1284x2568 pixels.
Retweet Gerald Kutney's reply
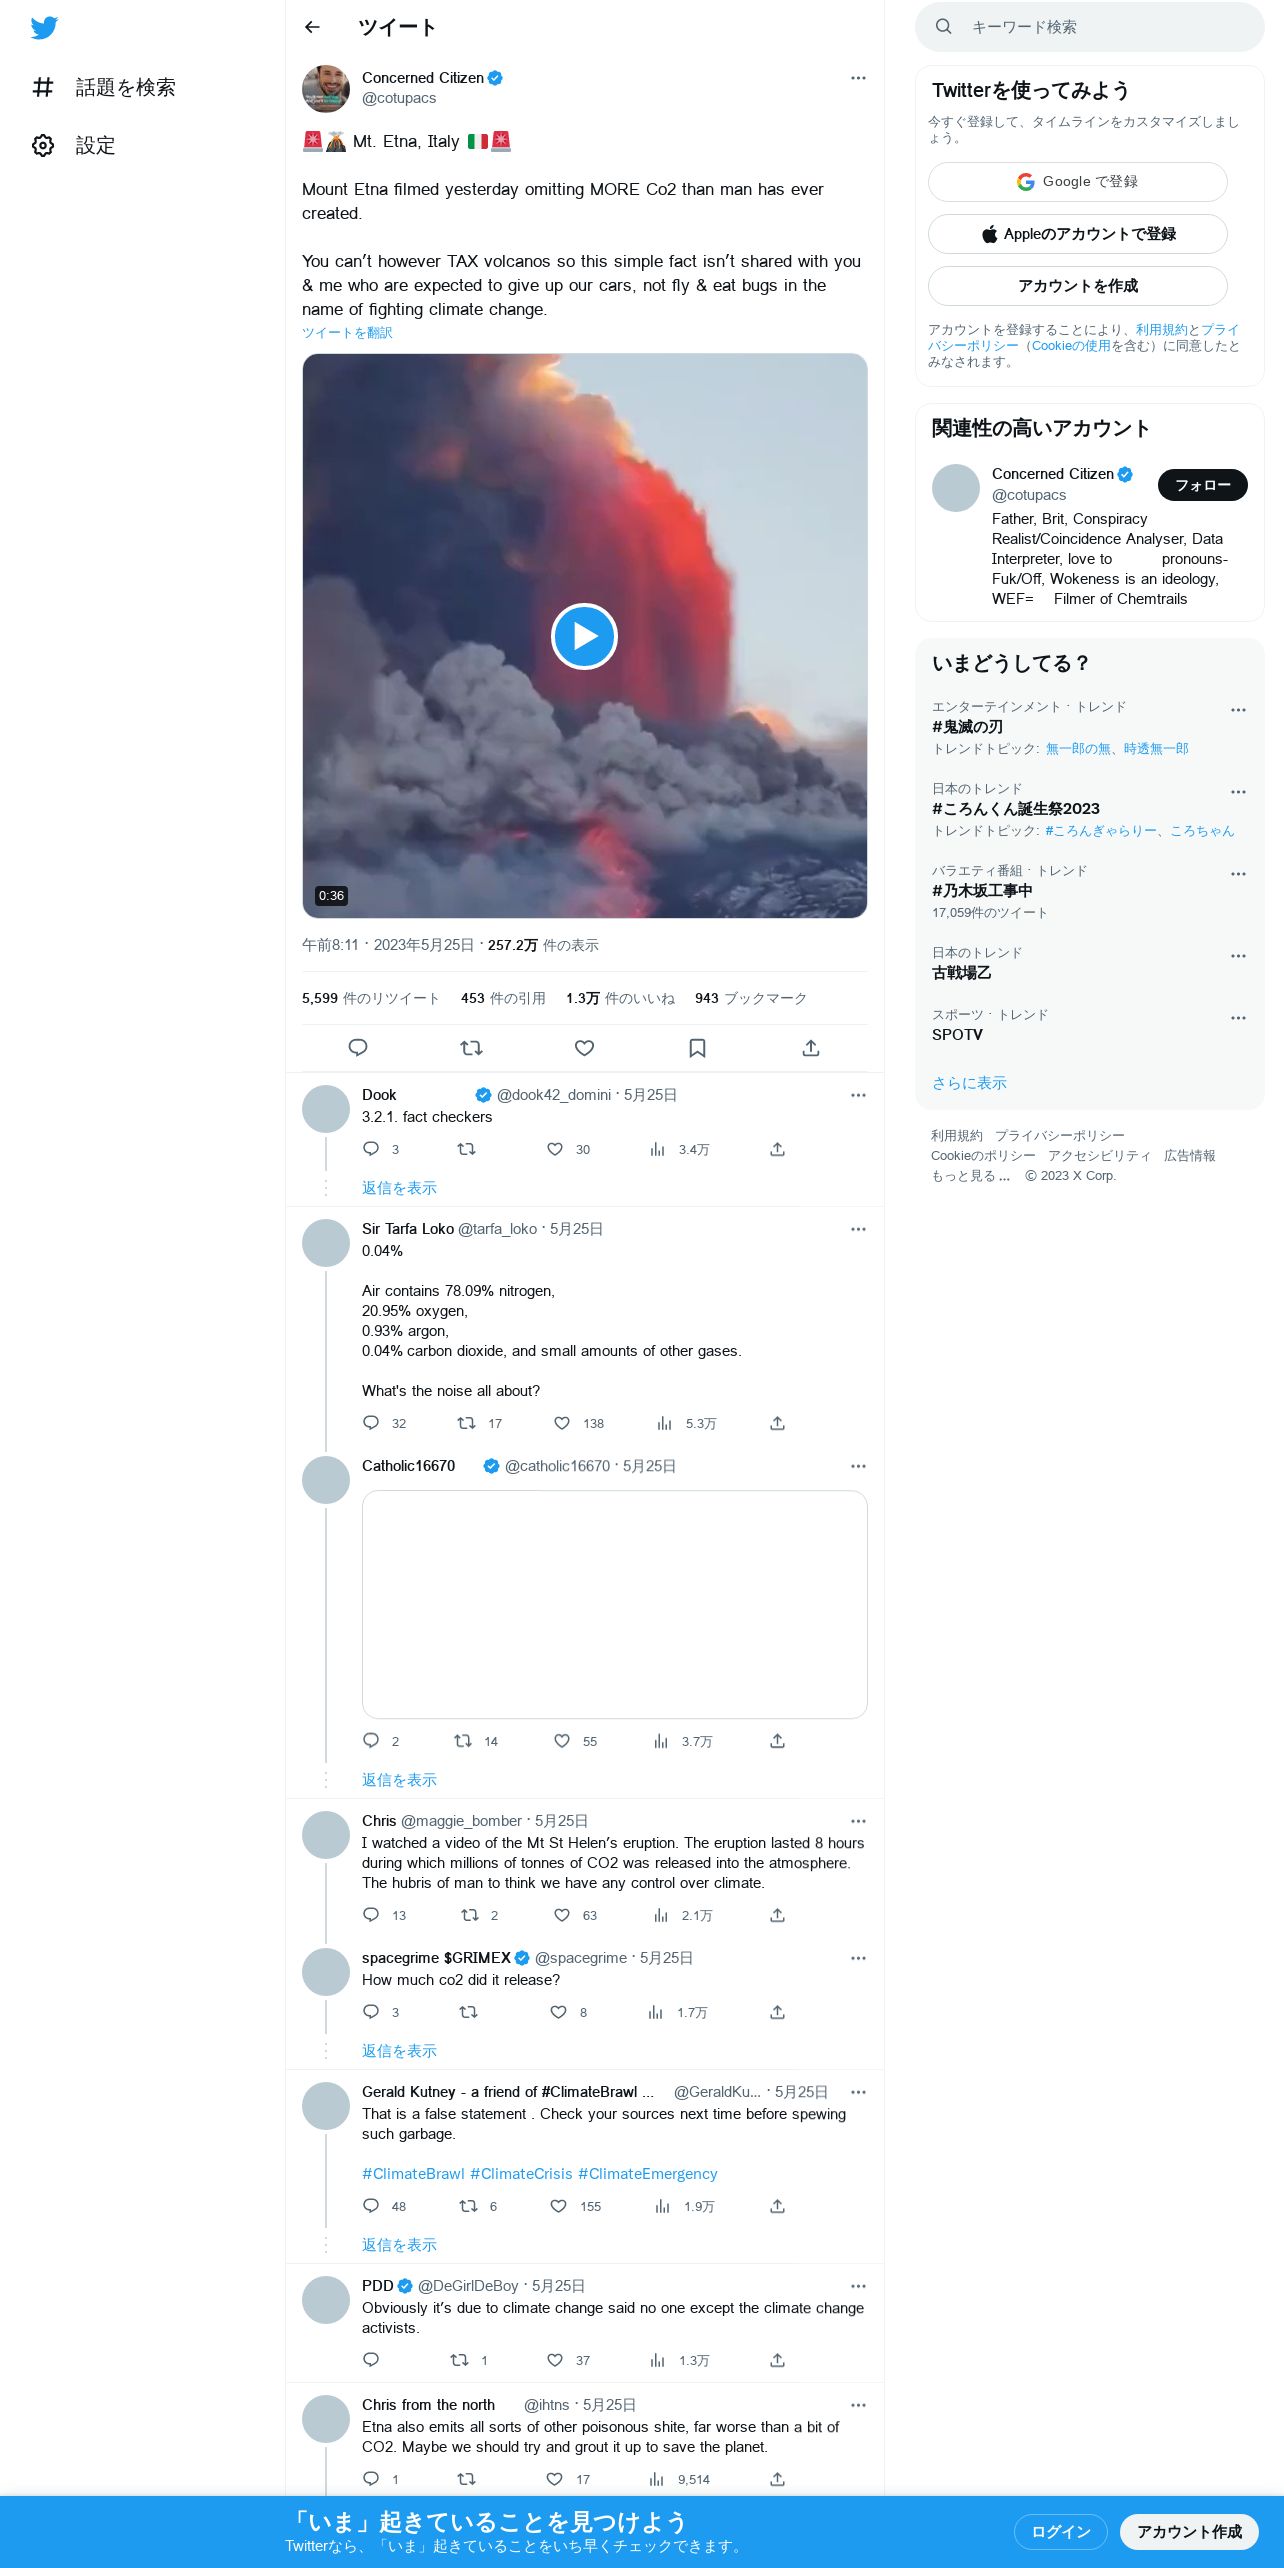click(468, 2206)
